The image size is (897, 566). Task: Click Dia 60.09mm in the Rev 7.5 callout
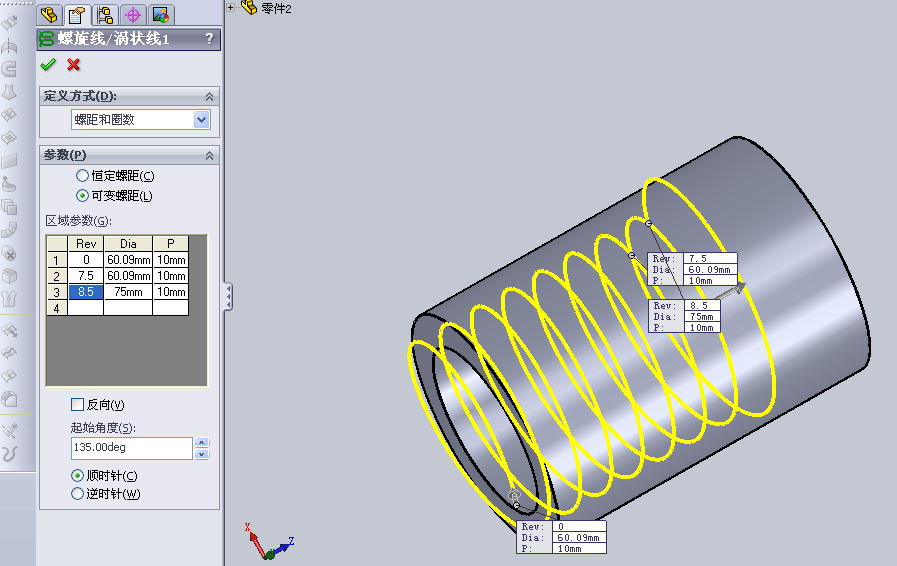(709, 269)
